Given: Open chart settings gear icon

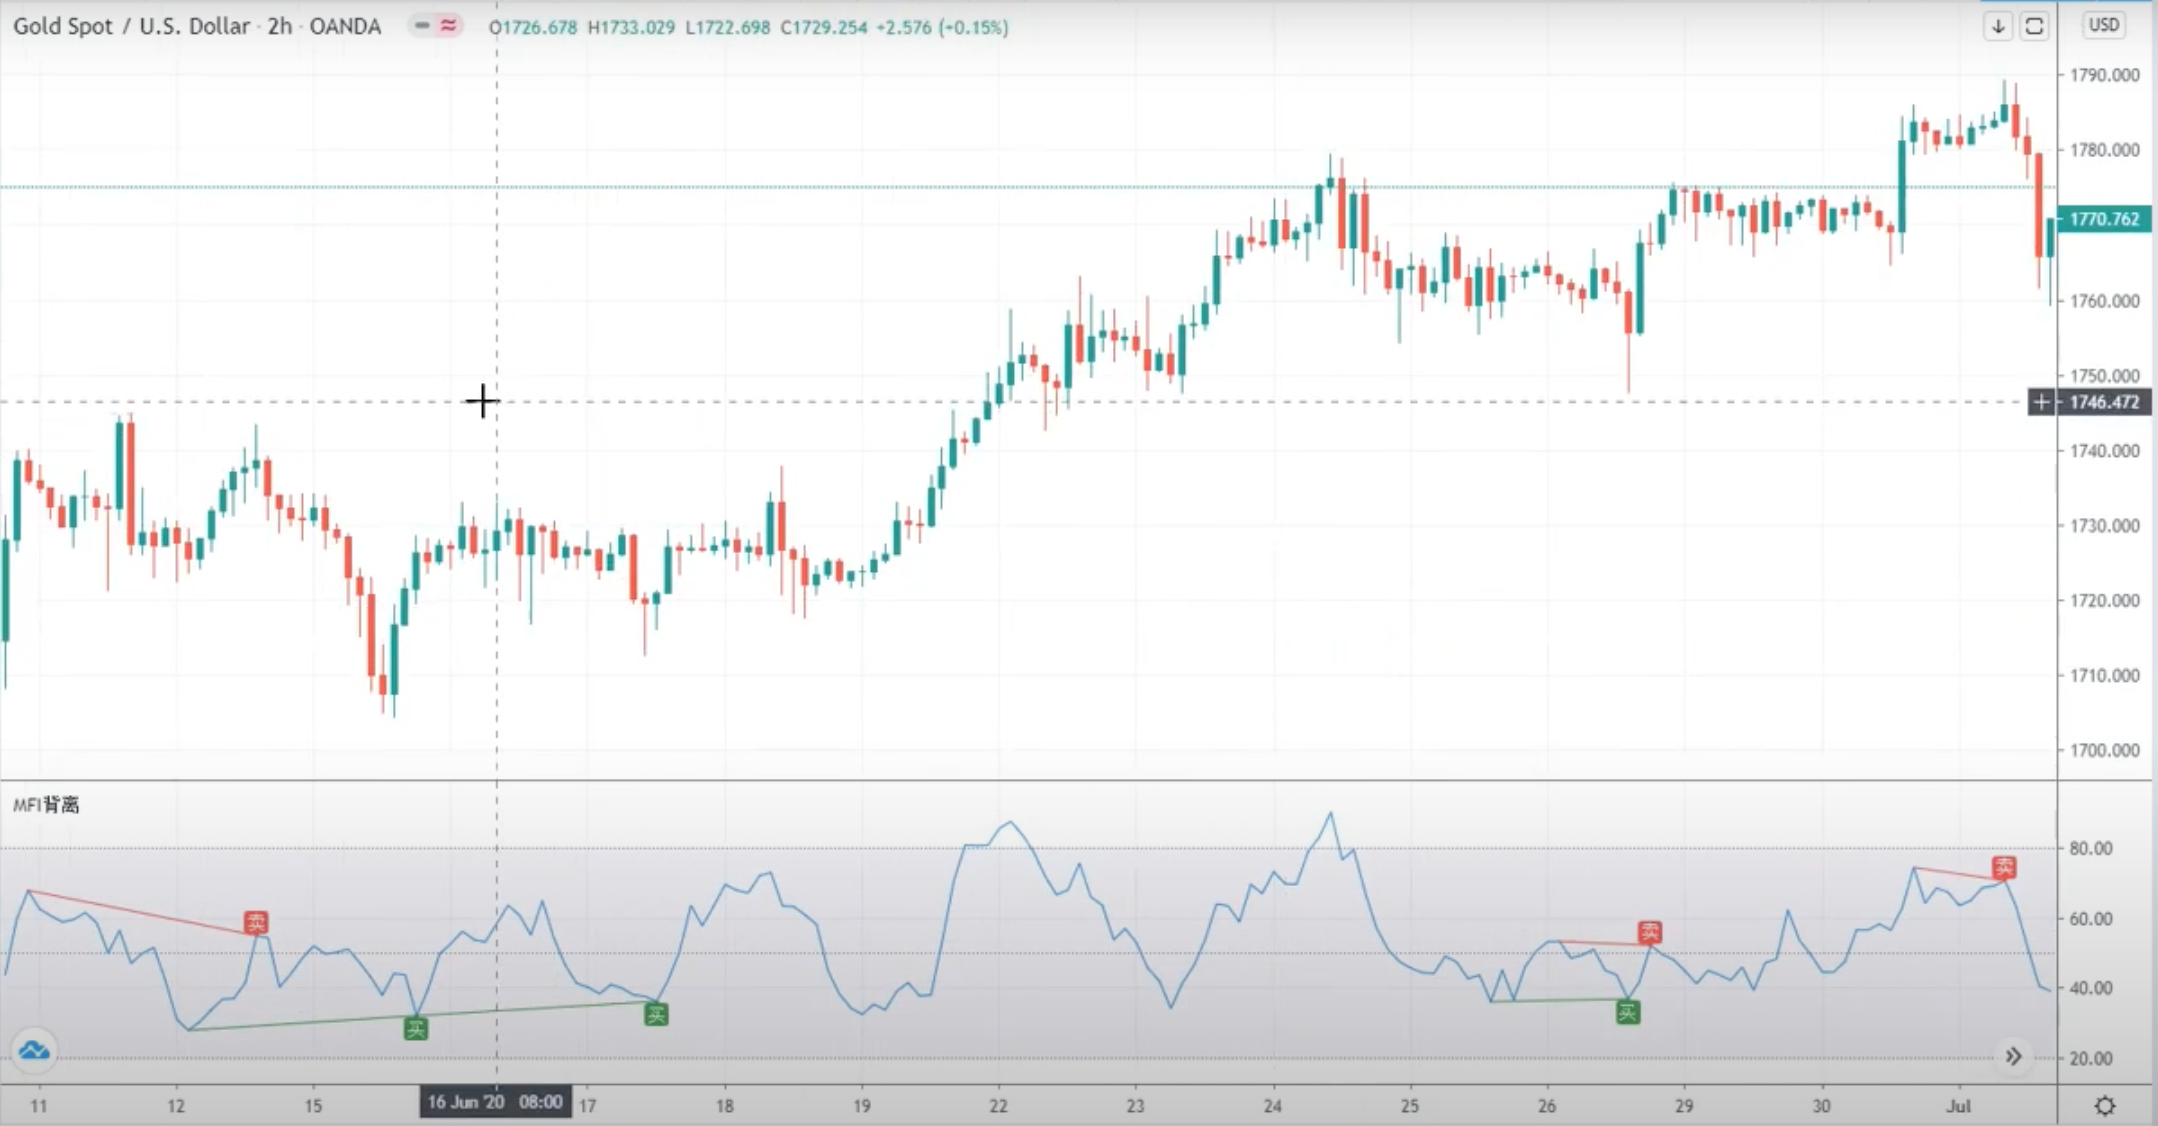Looking at the screenshot, I should tap(2105, 1106).
